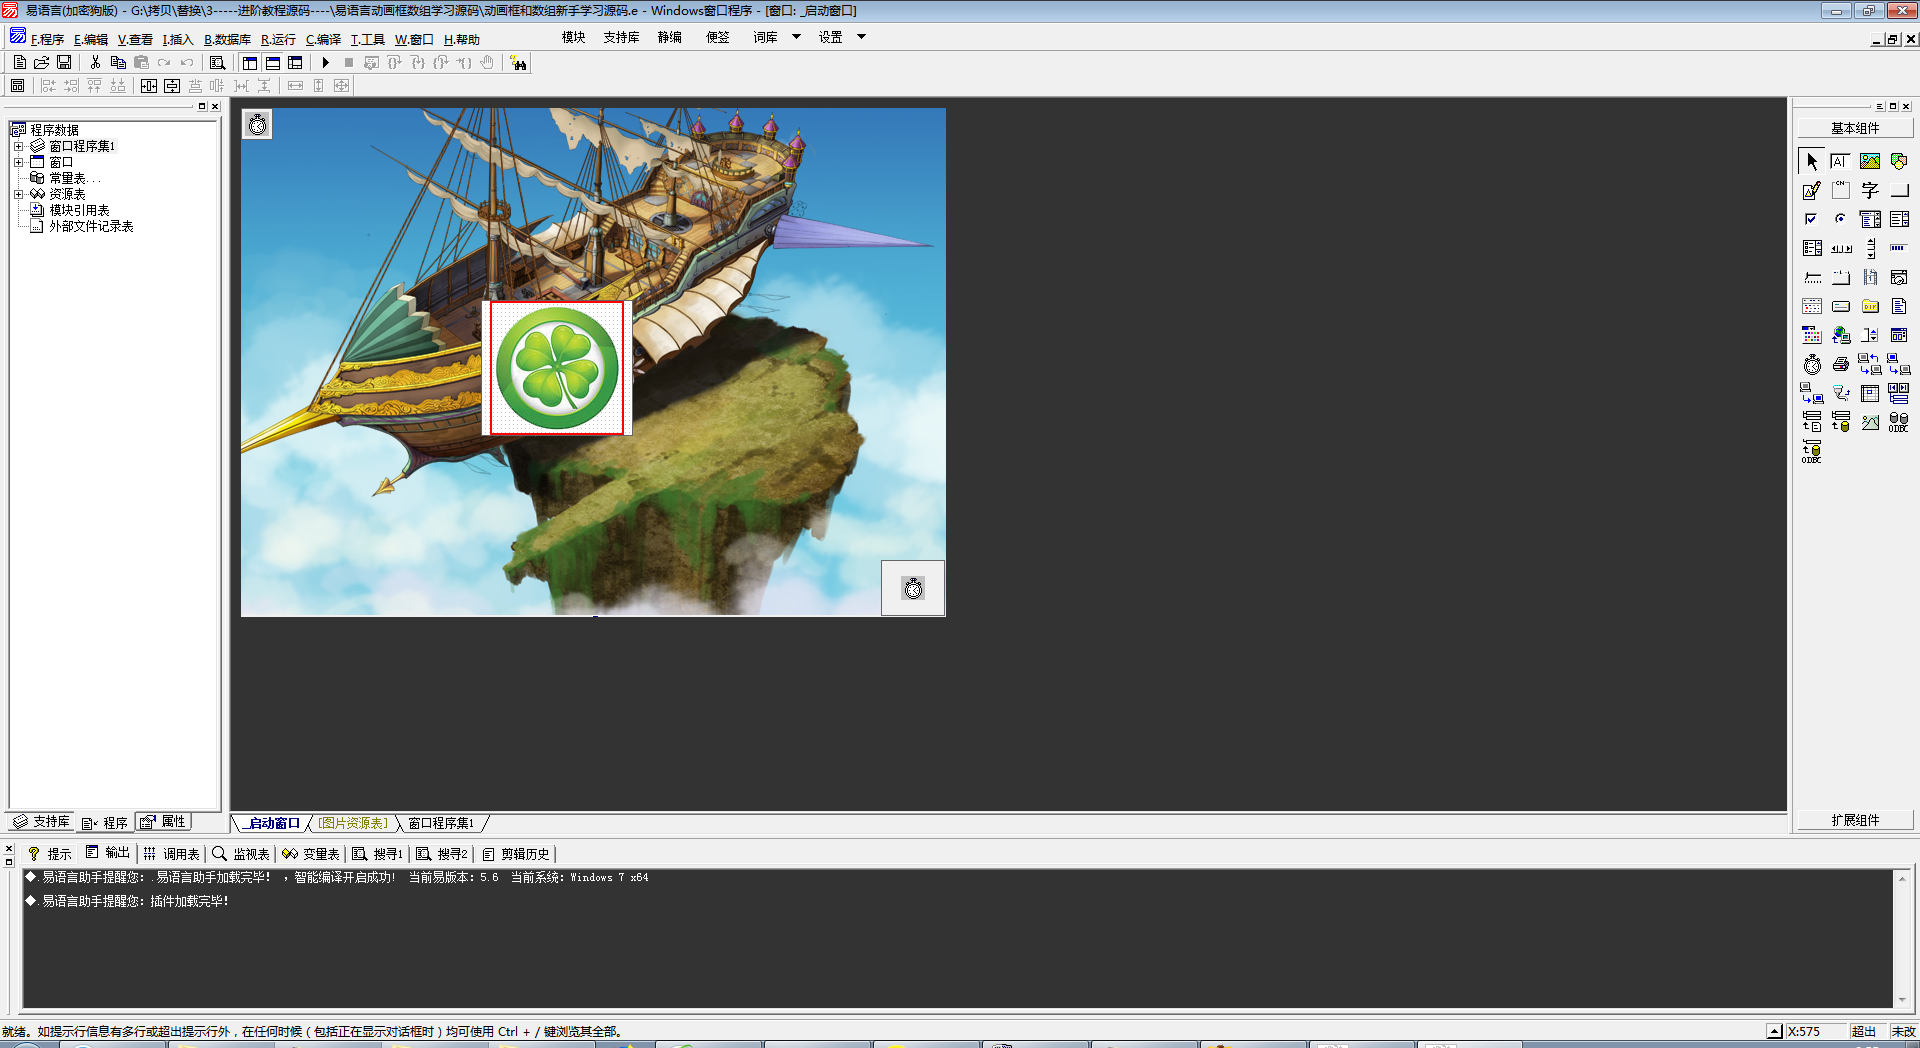The image size is (1920, 1048).
Task: Select the pointer tool in components
Action: [1812, 161]
